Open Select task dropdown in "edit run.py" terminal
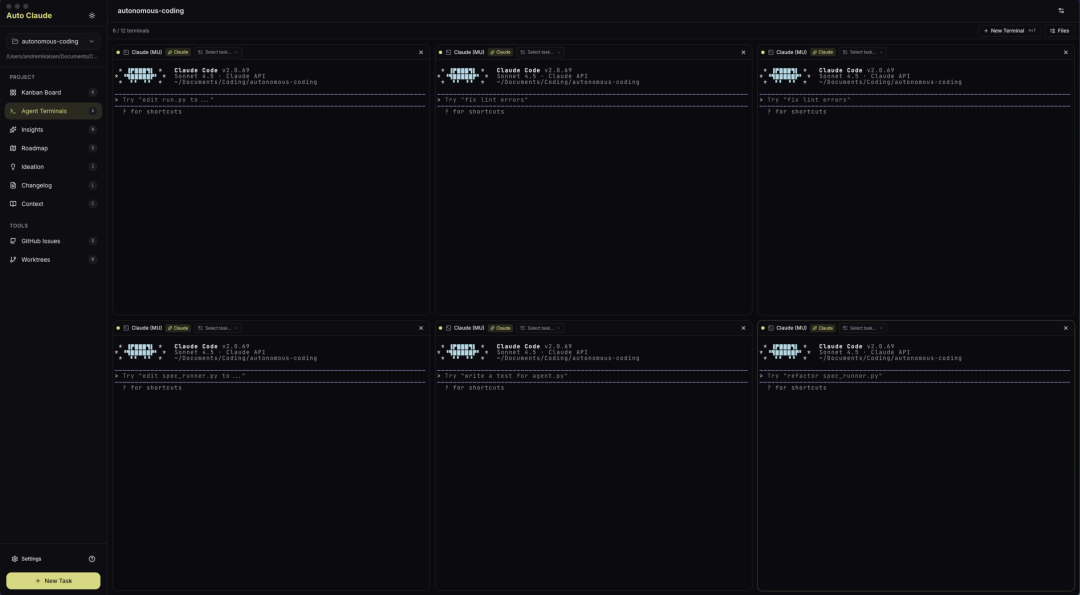This screenshot has width=1080, height=595. 218,52
